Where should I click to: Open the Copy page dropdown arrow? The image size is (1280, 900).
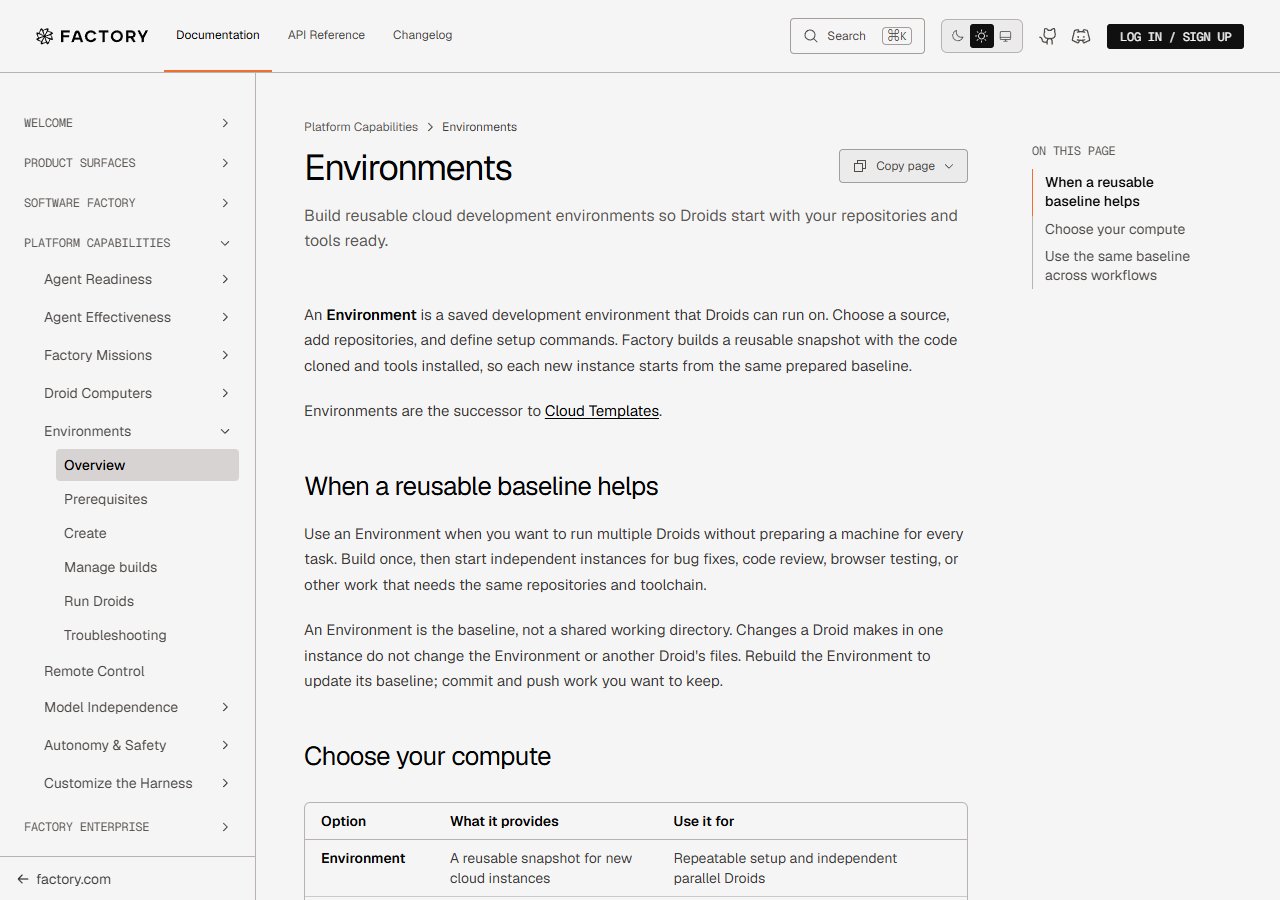click(949, 166)
